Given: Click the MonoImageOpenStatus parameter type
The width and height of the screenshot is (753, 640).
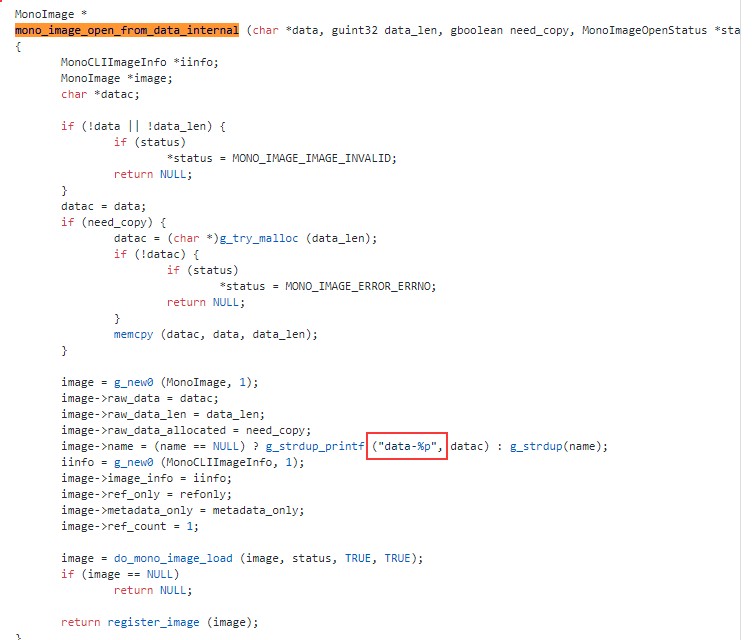Looking at the screenshot, I should click(x=644, y=30).
